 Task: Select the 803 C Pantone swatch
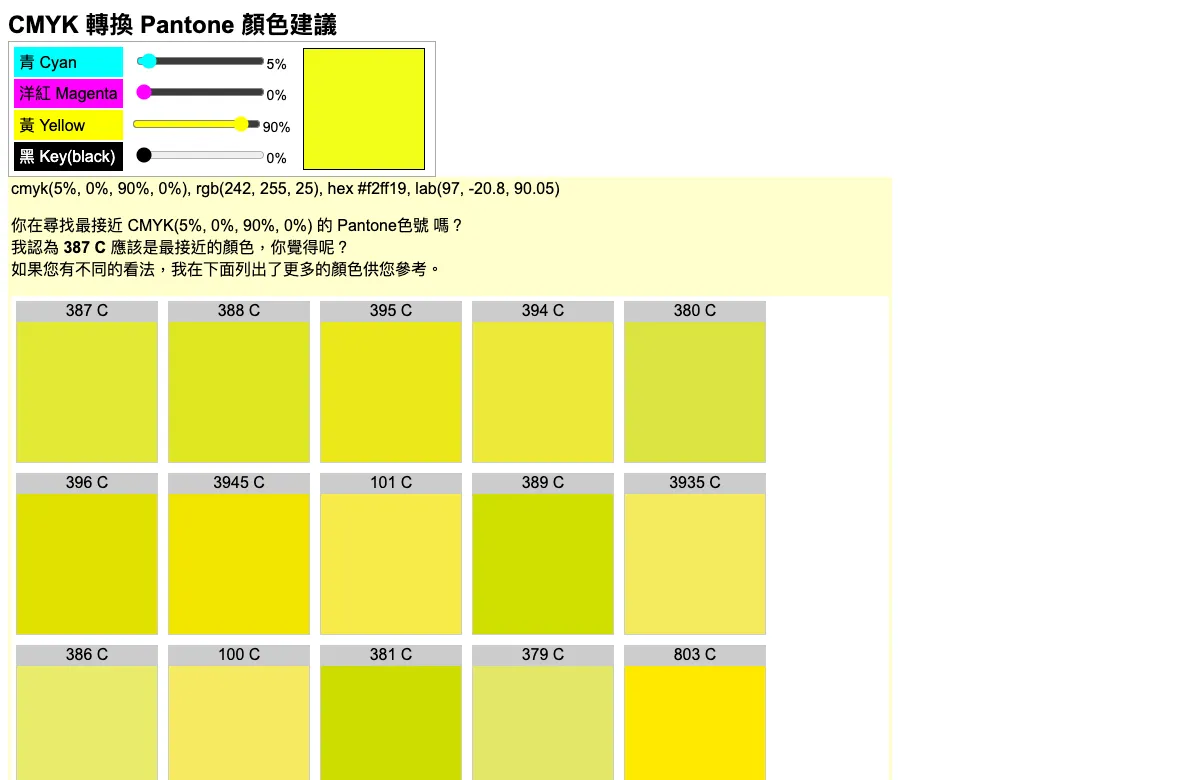[695, 712]
